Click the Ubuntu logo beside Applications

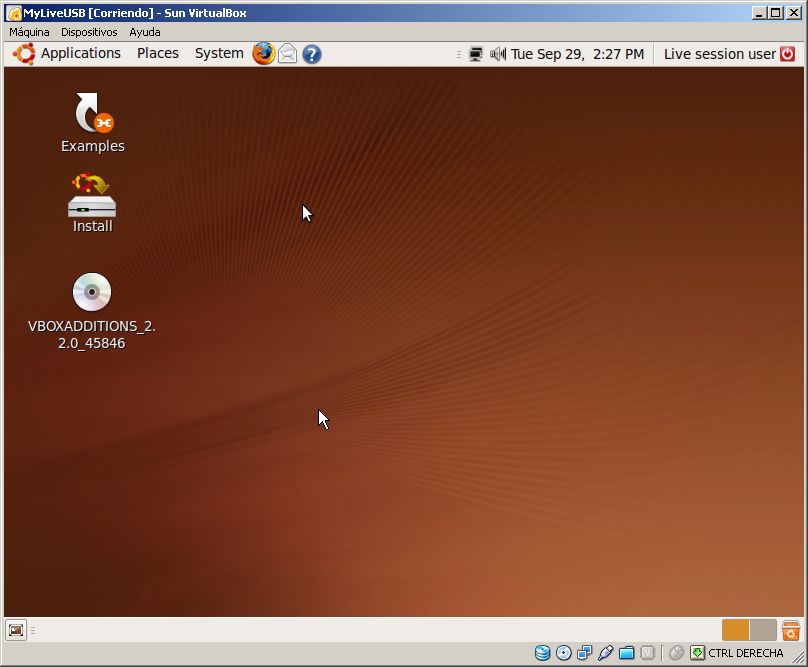pyautogui.click(x=24, y=54)
